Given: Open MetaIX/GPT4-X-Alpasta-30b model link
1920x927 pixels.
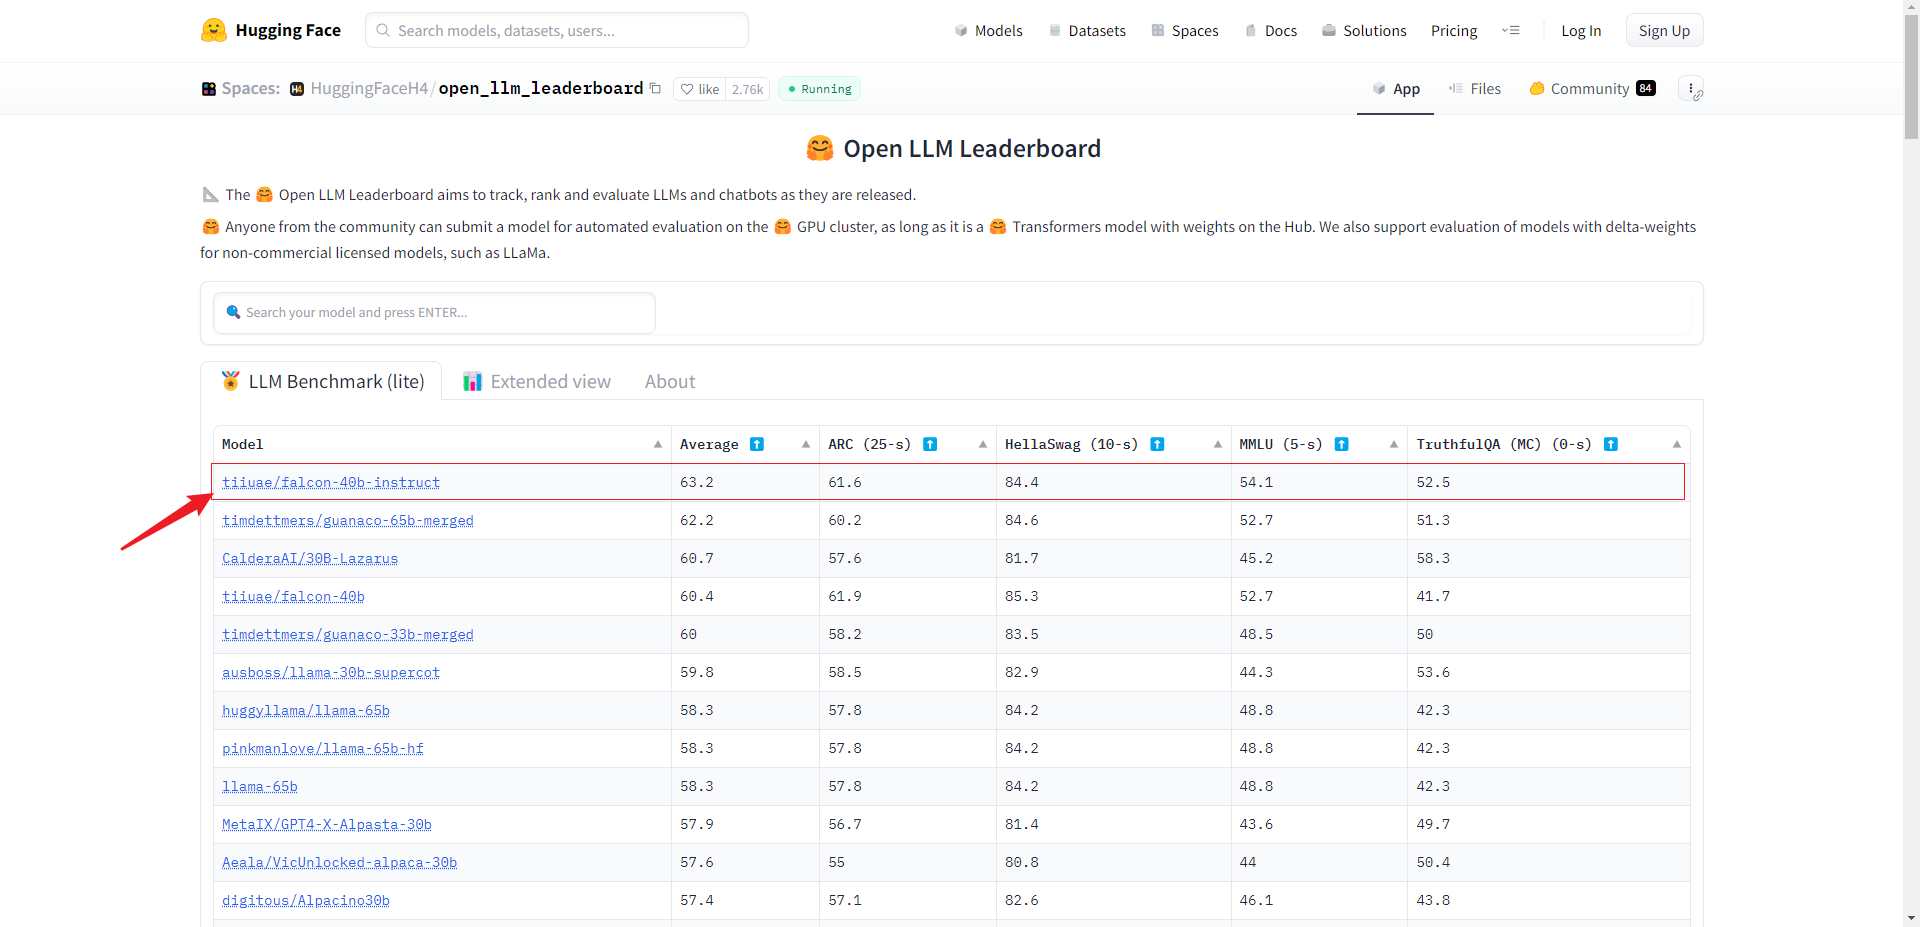Looking at the screenshot, I should click(x=327, y=824).
